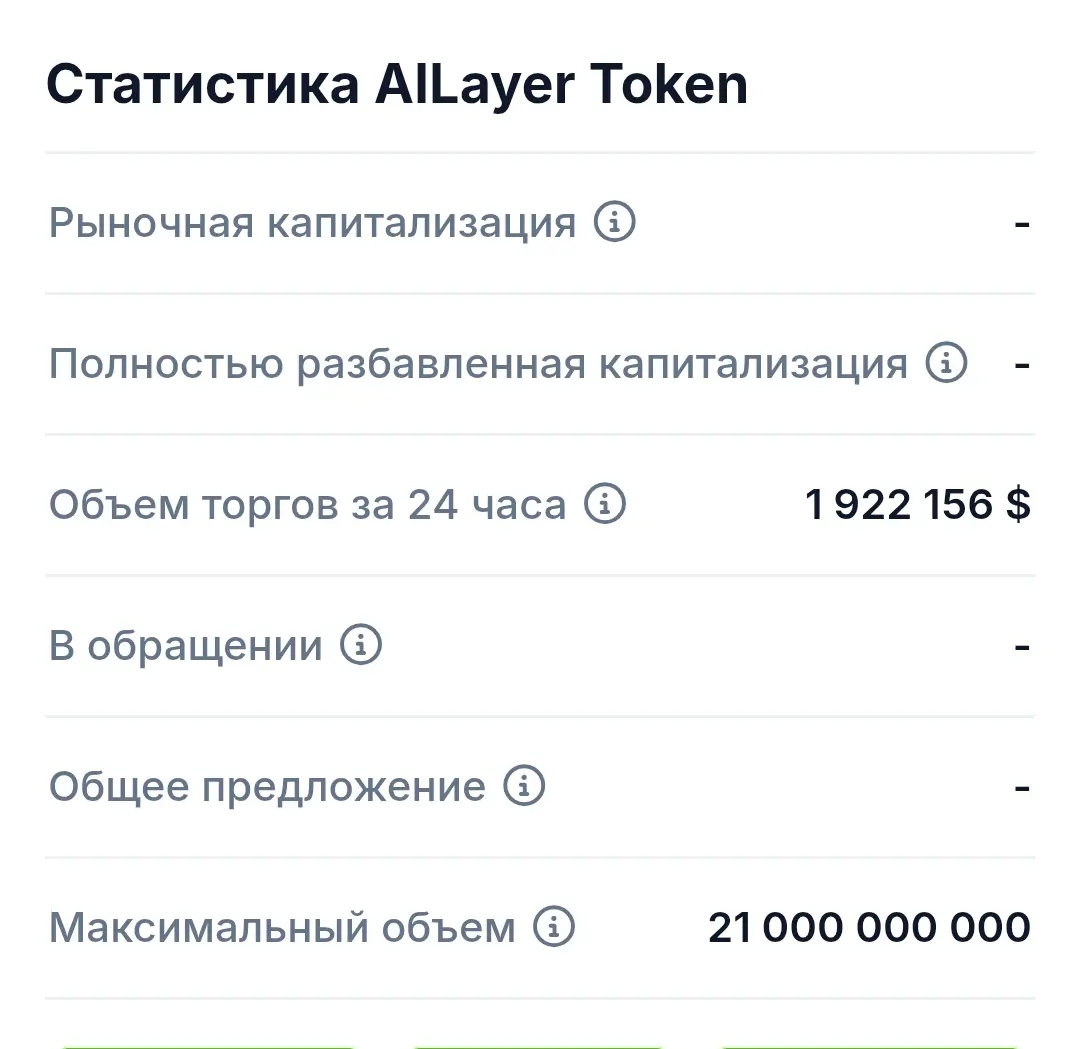Select the Общее предложение label

tap(267, 787)
